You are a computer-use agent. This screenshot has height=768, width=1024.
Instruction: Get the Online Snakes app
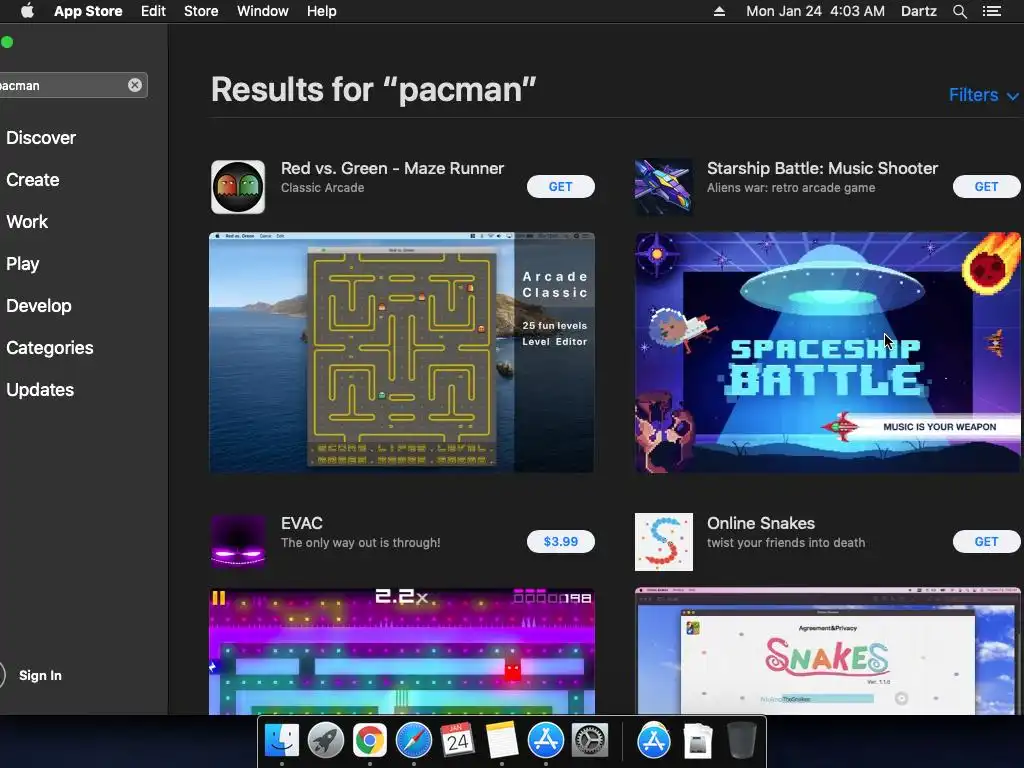[x=986, y=541]
